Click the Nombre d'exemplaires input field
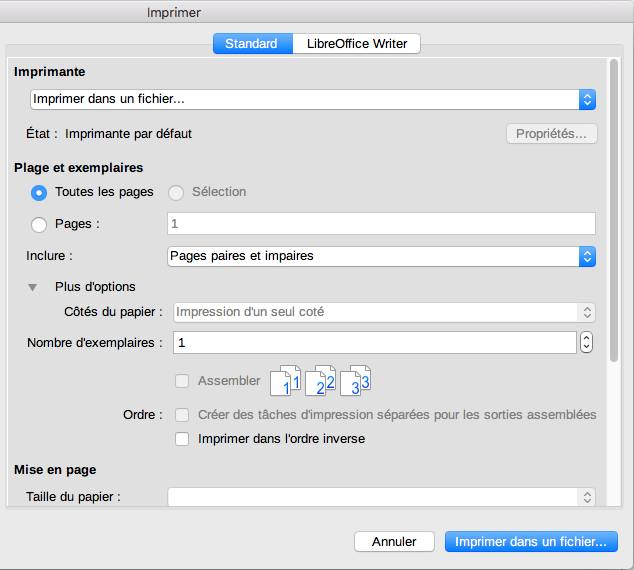The width and height of the screenshot is (634, 570). point(374,342)
